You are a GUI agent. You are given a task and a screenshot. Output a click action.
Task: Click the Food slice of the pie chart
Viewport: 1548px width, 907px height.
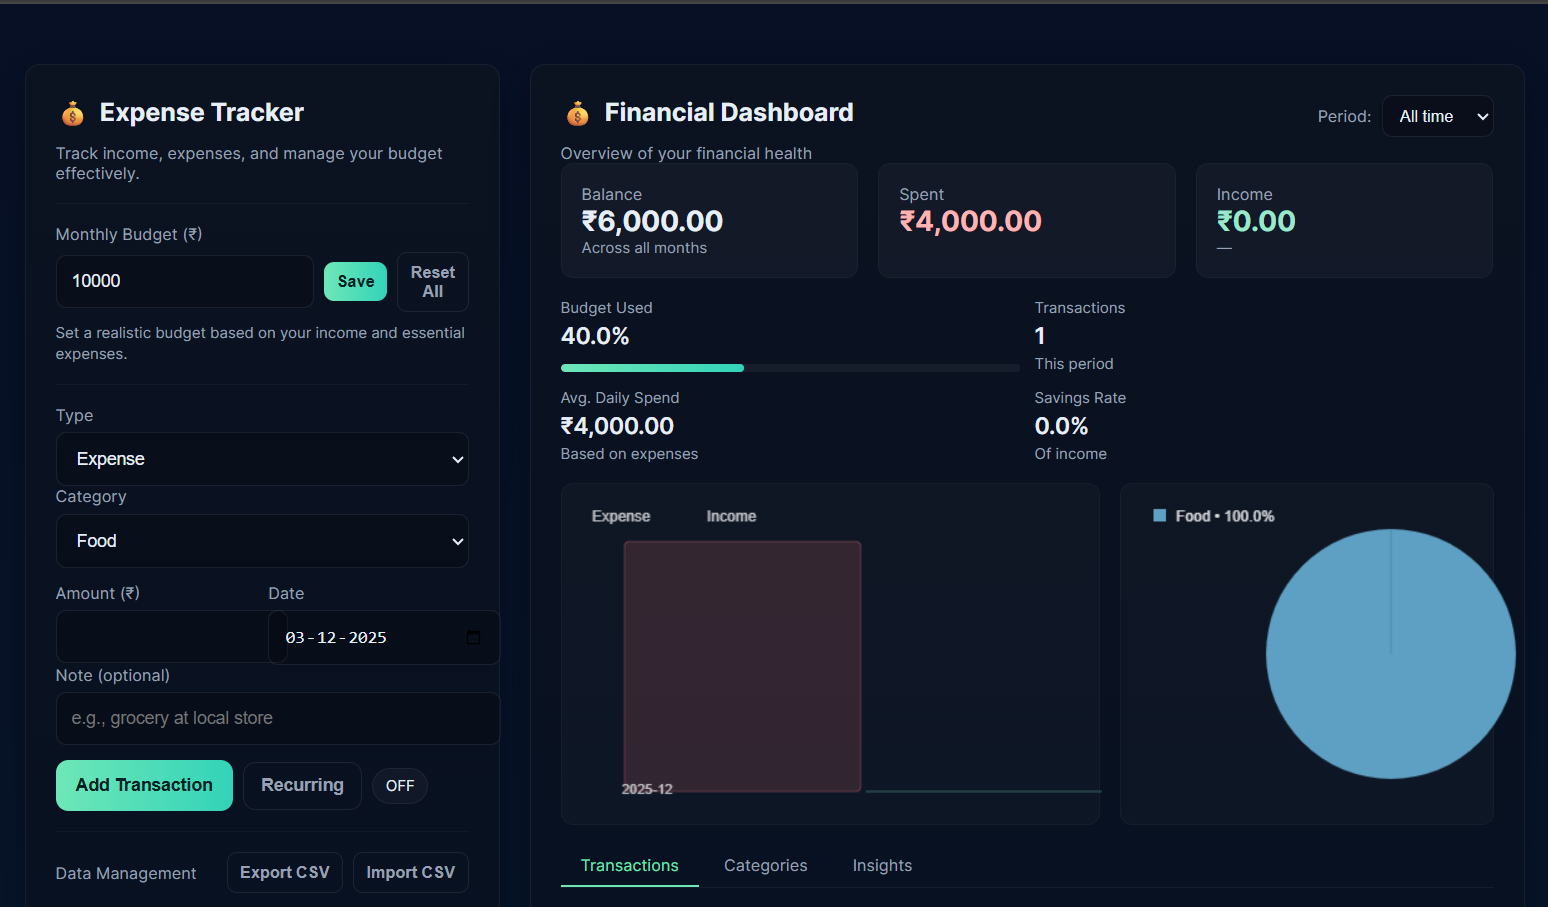1390,653
